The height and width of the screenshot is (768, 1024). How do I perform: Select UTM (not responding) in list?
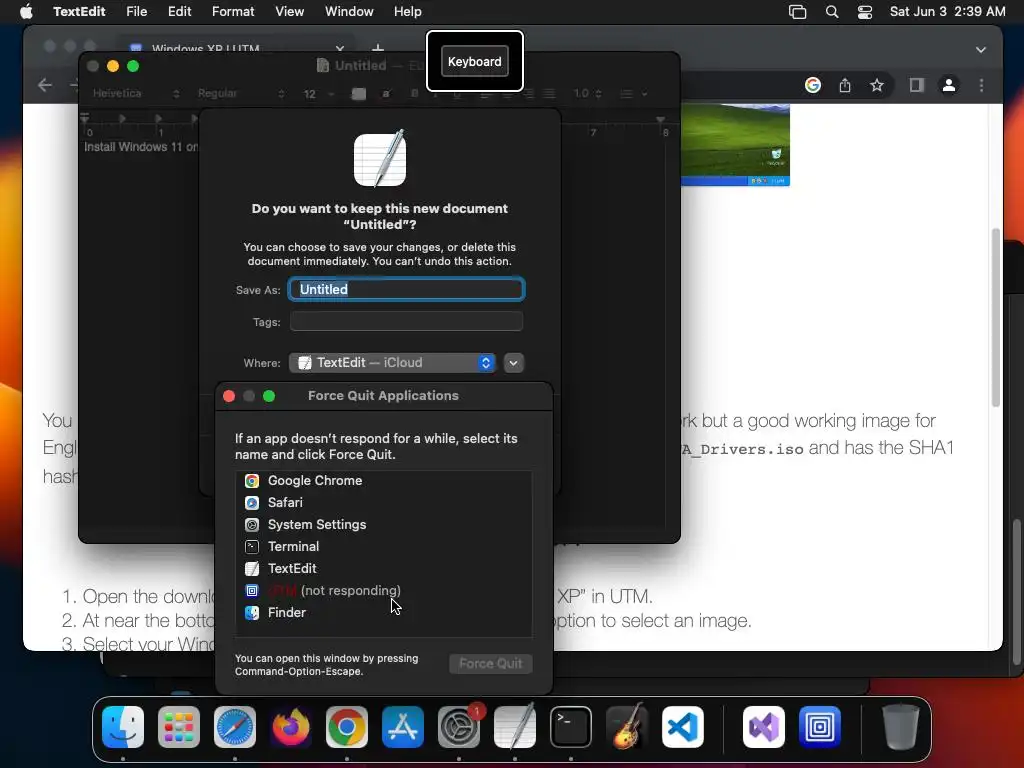coord(383,590)
